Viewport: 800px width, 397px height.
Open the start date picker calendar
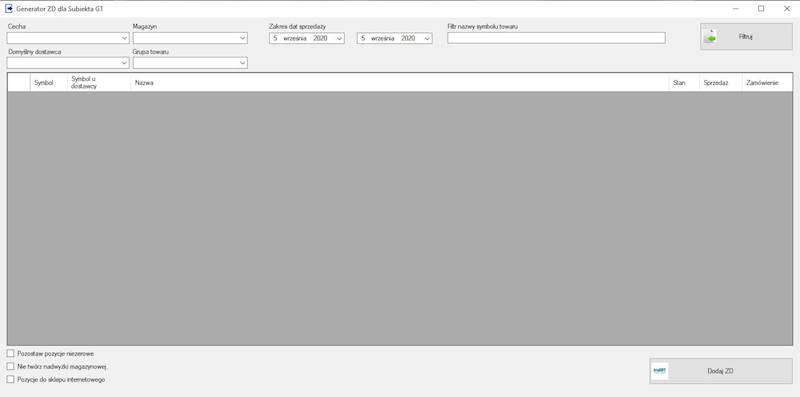pos(339,38)
